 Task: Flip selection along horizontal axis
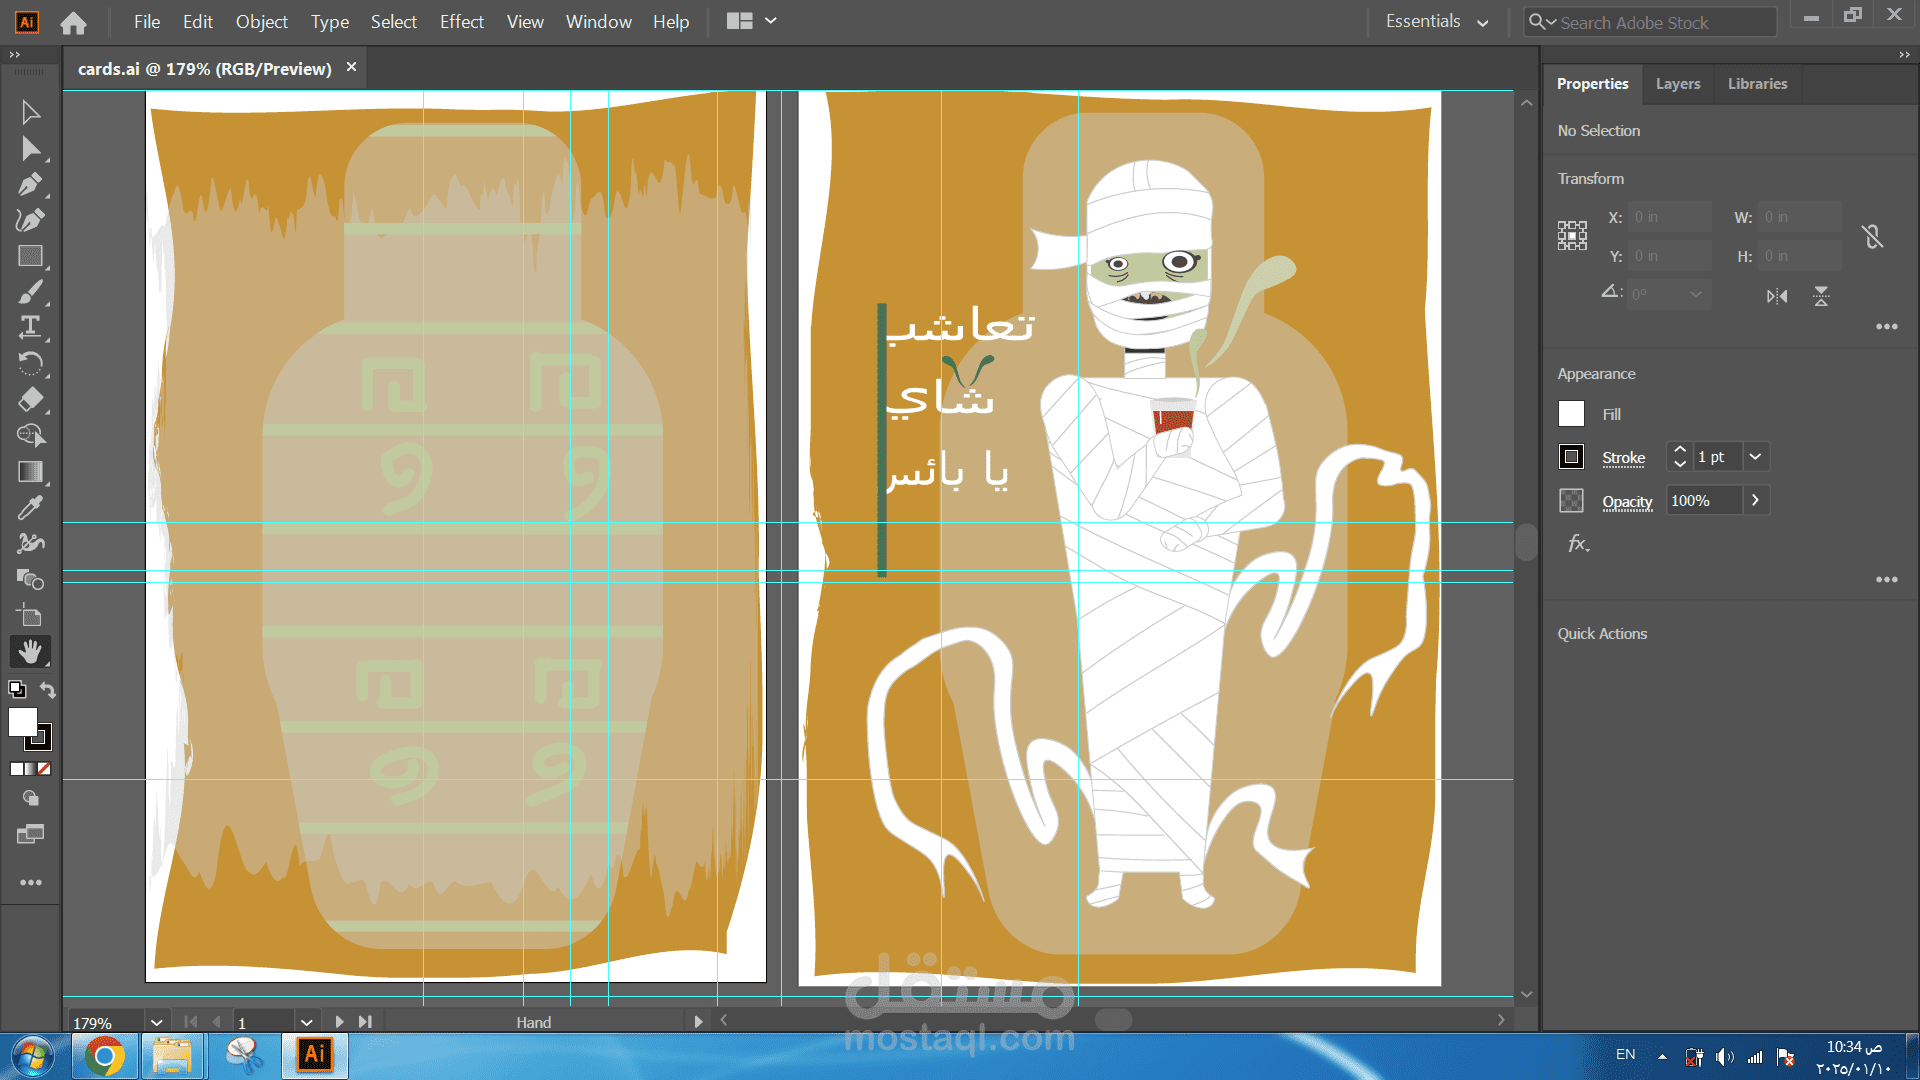coord(1777,296)
